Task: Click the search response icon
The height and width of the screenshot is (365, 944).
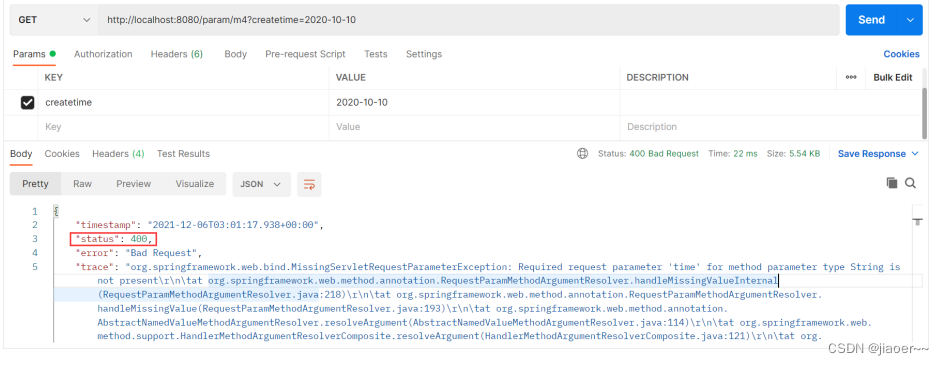Action: tap(910, 183)
